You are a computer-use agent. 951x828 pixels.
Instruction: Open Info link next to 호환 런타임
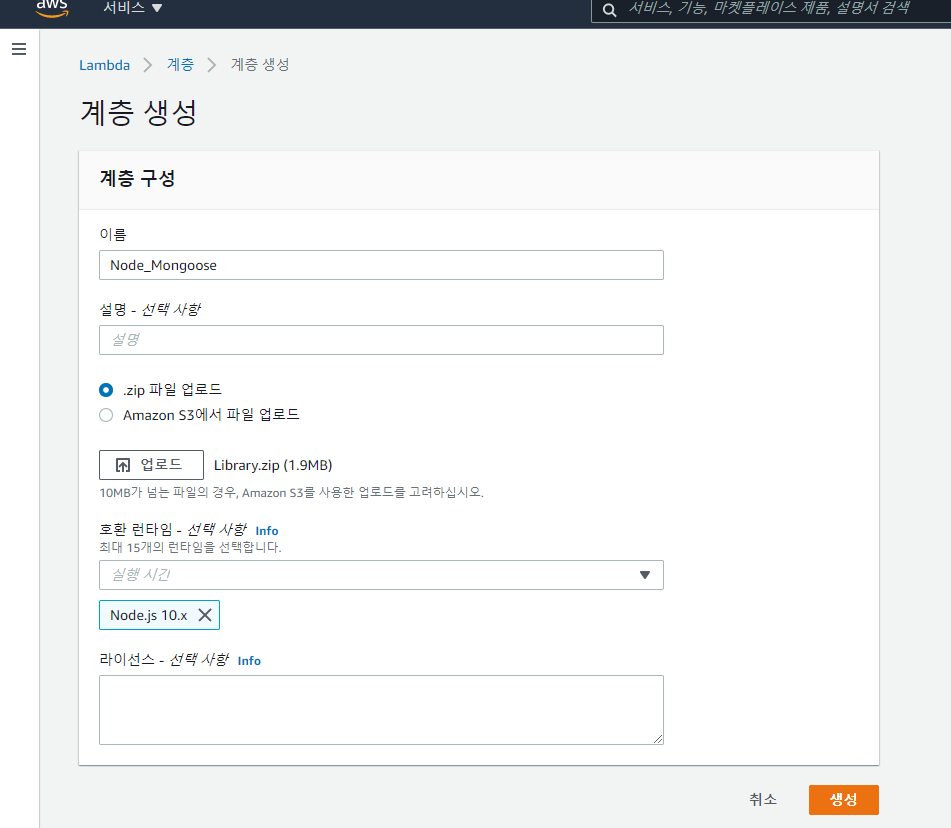267,531
